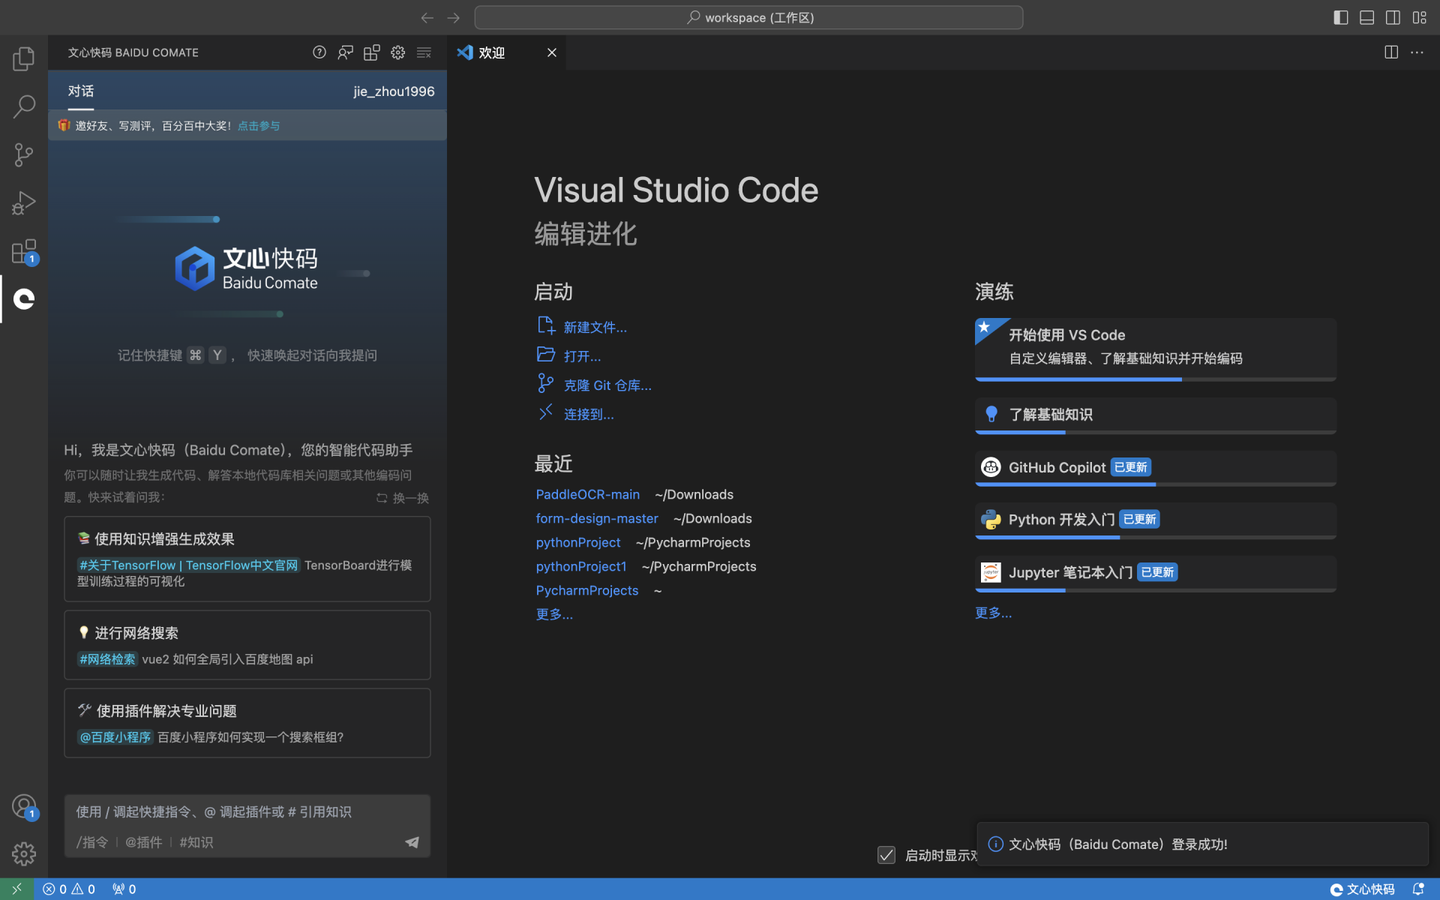Click 更多... under the recent list
The width and height of the screenshot is (1440, 900).
click(x=554, y=614)
